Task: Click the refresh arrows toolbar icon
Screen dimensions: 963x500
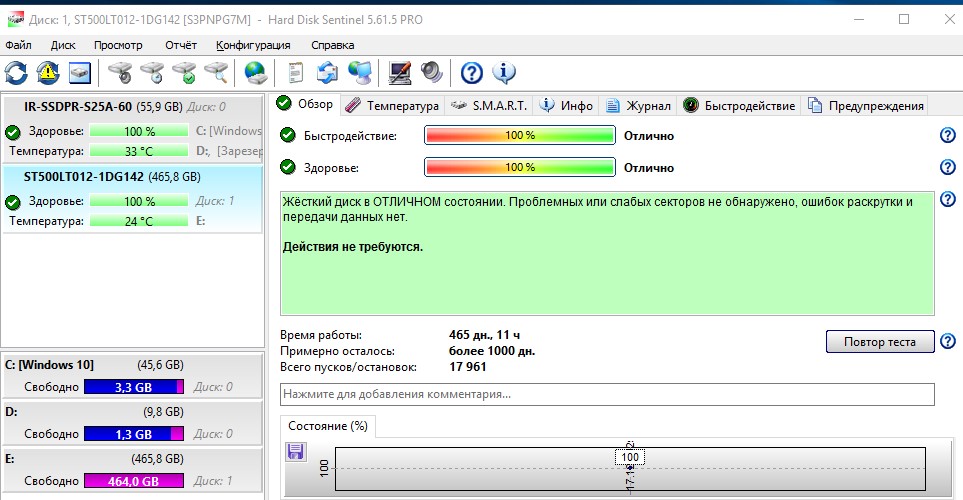Action: pyautogui.click(x=17, y=72)
